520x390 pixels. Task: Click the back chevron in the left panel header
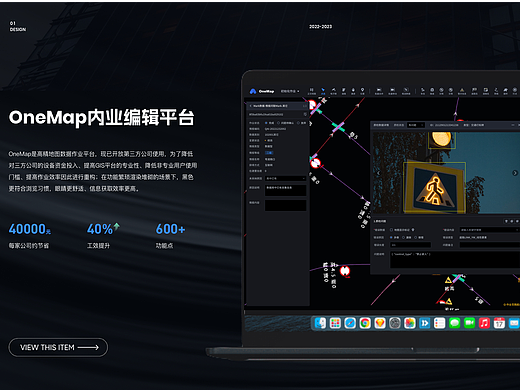(251, 106)
